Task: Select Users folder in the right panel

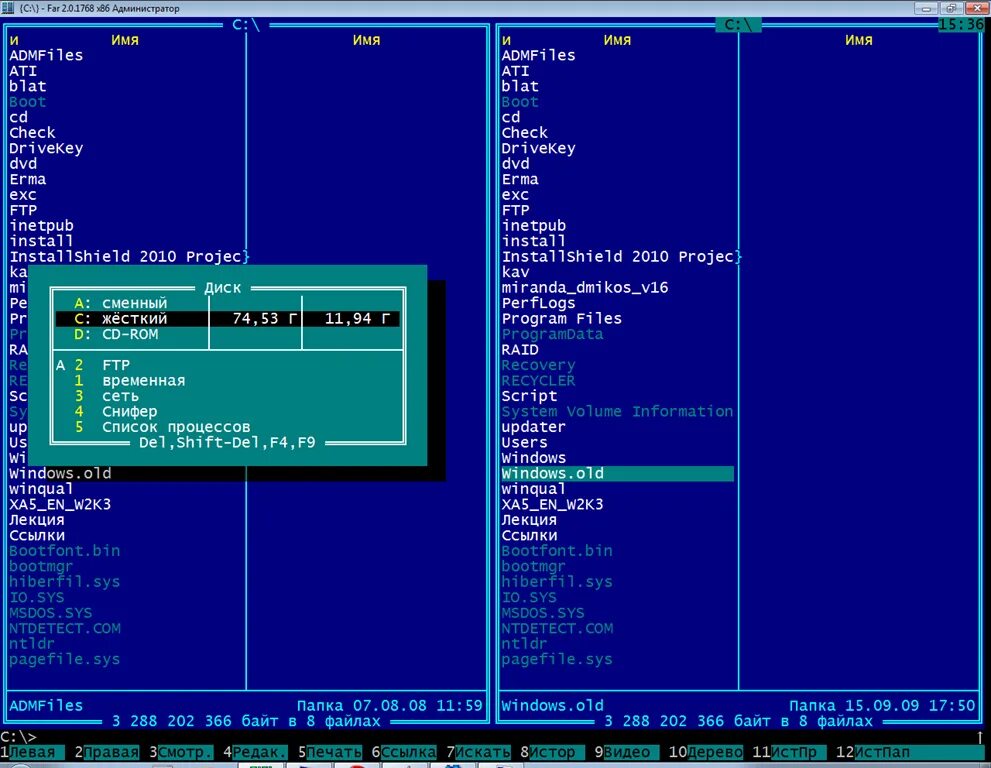Action: (x=525, y=442)
